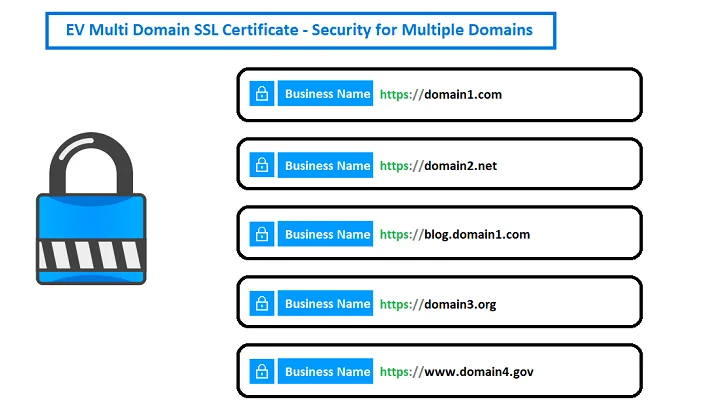The width and height of the screenshot is (723, 406).
Task: Click the lock icon in the www.domain4.gov bar
Action: click(x=261, y=372)
